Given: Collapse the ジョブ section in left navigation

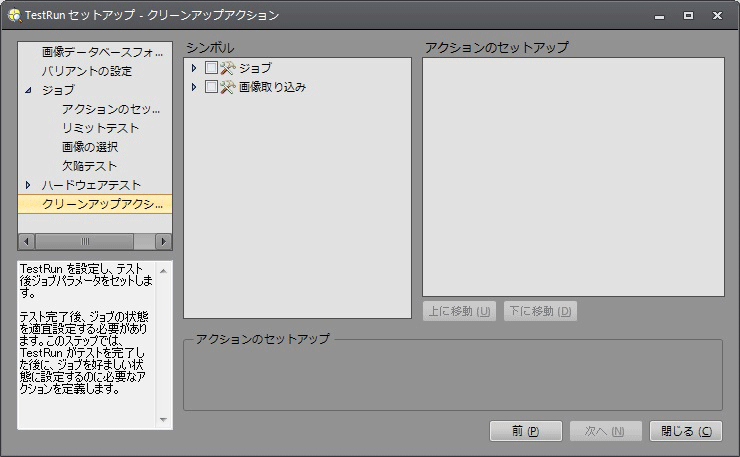Looking at the screenshot, I should tap(28, 90).
